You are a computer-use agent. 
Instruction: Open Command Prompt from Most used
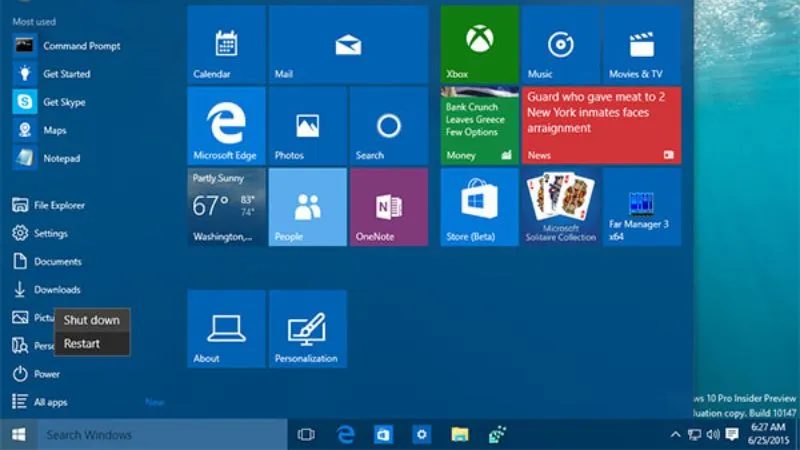click(80, 46)
